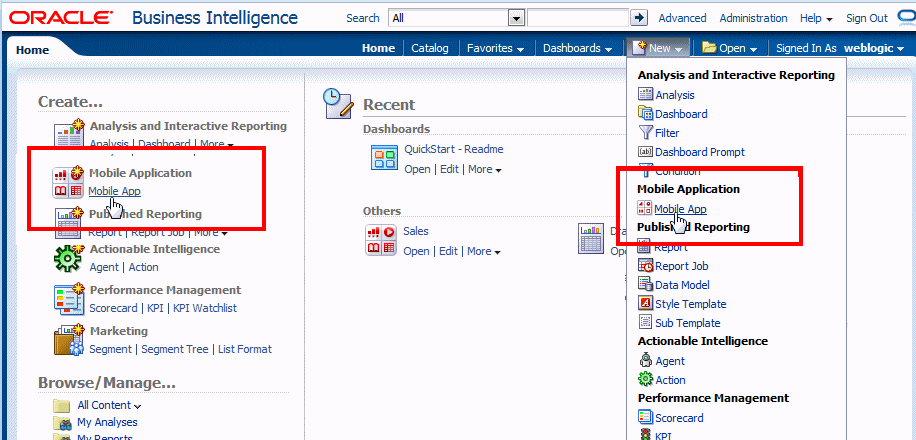Click the Agent robot icon in menu
Viewport: 916px width, 440px height.
(x=645, y=361)
